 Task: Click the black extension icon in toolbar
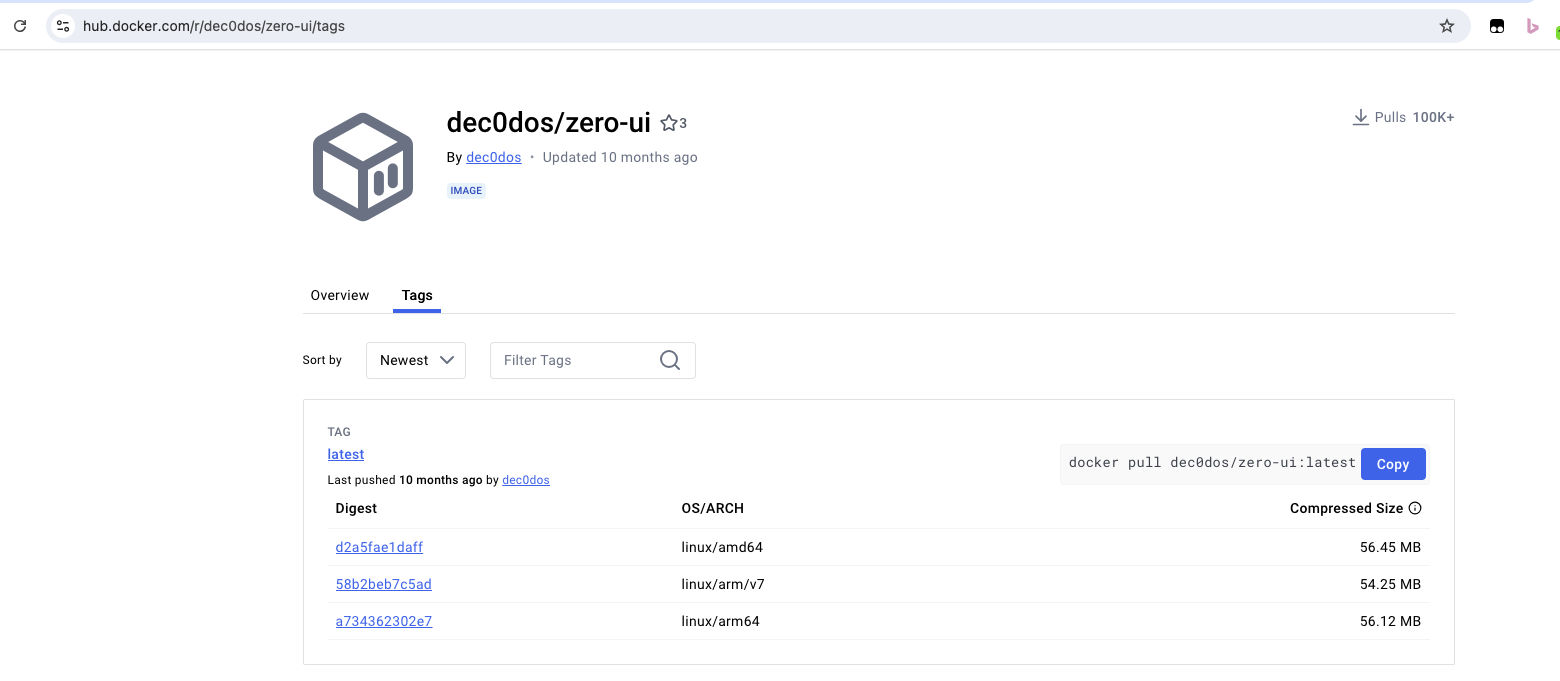1497,27
